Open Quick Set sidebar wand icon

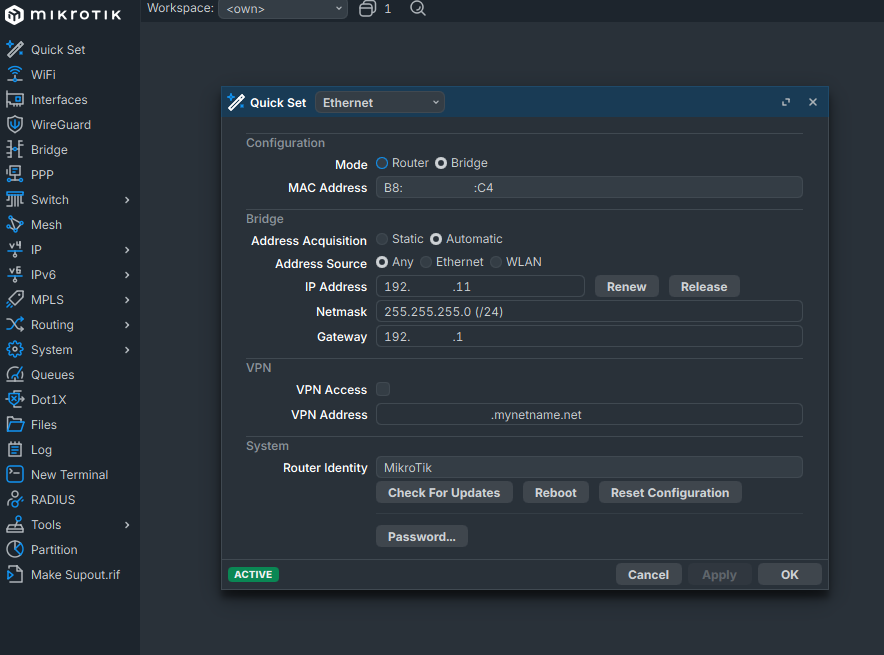coord(15,50)
